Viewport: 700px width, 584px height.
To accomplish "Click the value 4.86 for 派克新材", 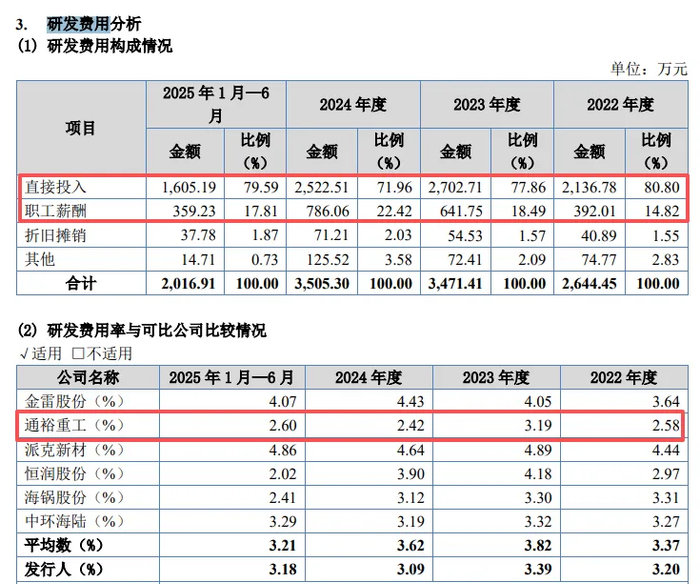I will [283, 450].
